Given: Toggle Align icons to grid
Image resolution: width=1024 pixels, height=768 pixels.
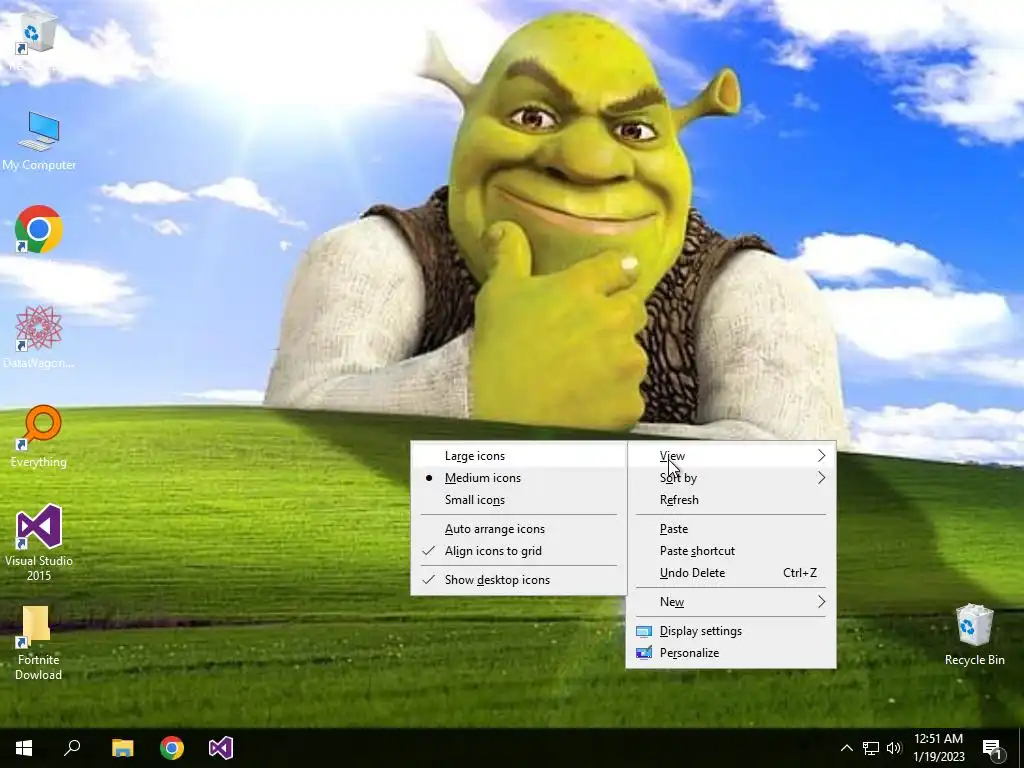Looking at the screenshot, I should point(519,551).
